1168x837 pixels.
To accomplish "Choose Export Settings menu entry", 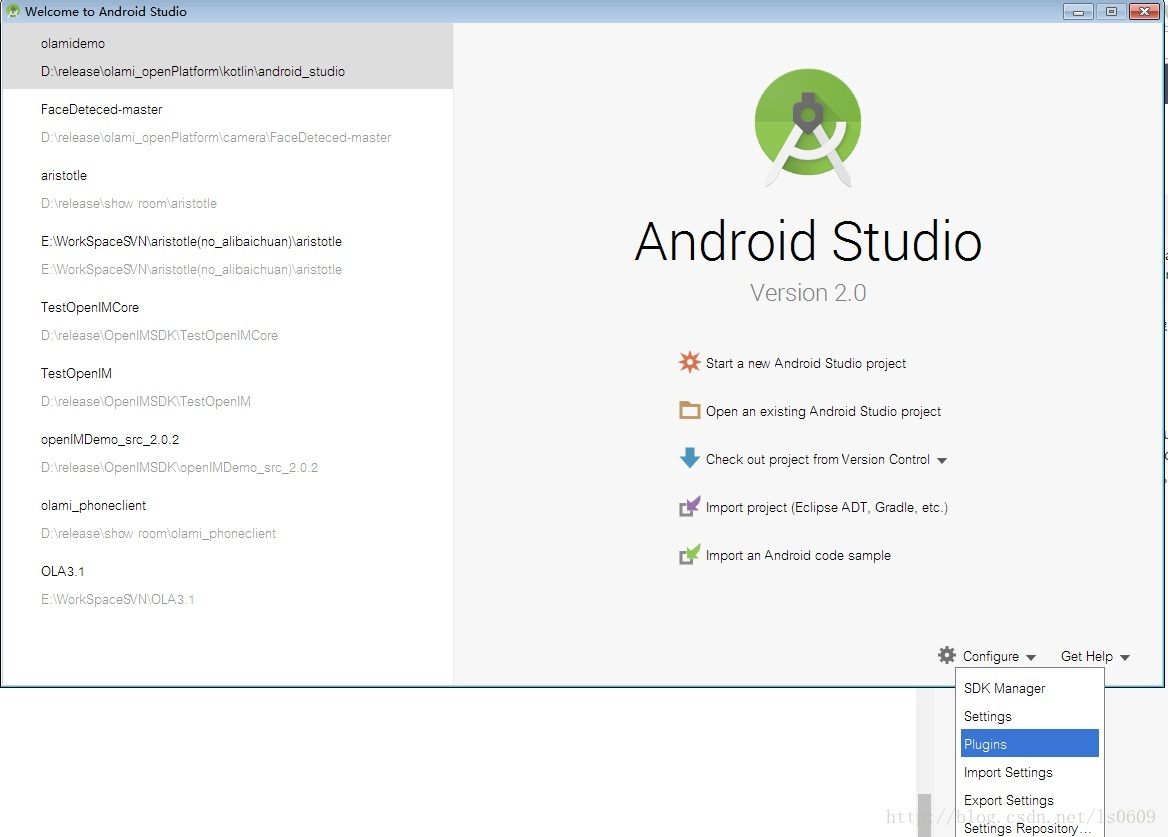I will [1029, 800].
